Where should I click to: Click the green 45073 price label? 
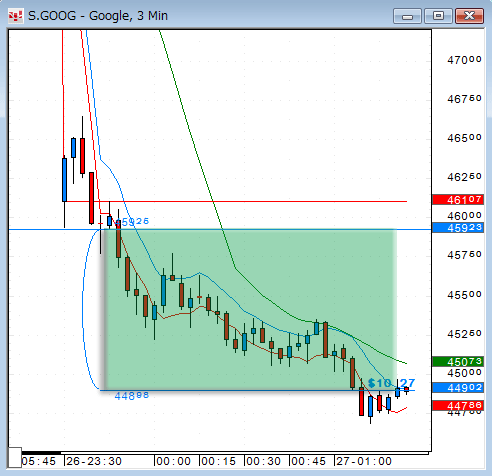[x=458, y=362]
